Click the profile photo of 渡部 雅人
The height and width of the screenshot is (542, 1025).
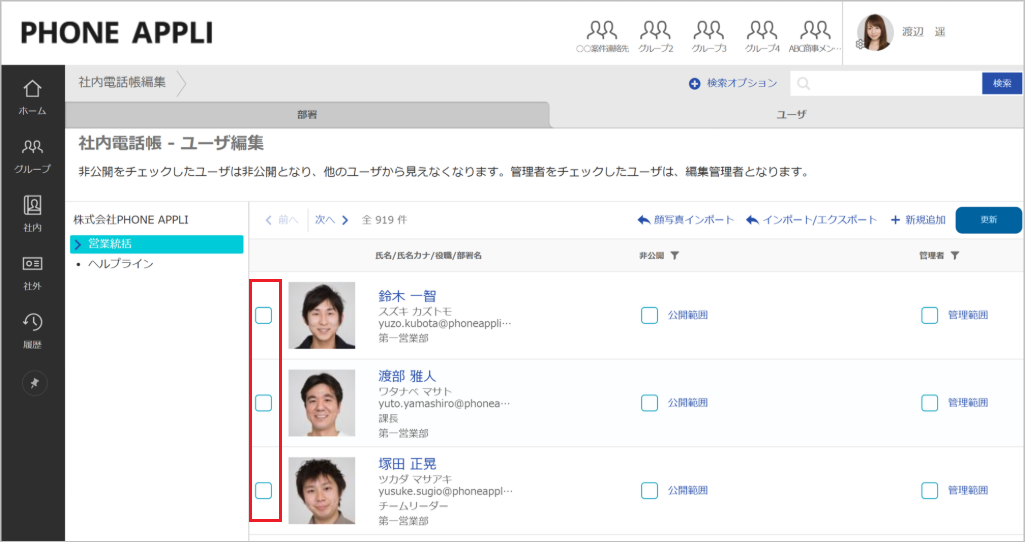[x=321, y=403]
